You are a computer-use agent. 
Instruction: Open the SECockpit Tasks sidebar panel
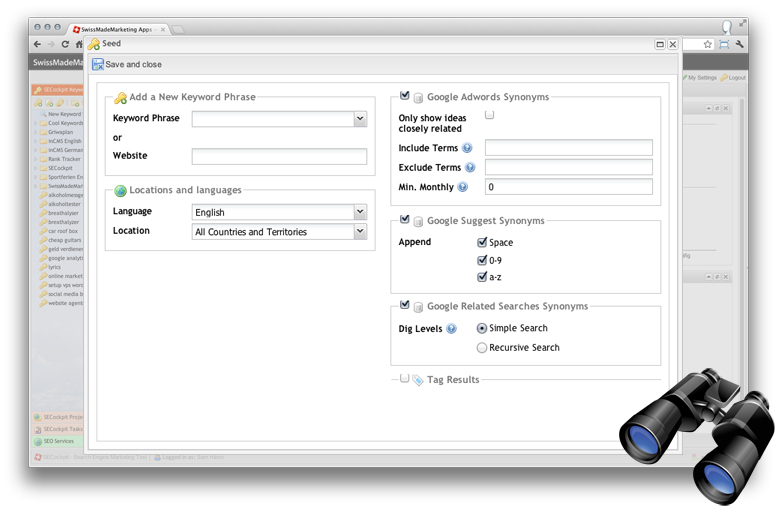click(57, 429)
